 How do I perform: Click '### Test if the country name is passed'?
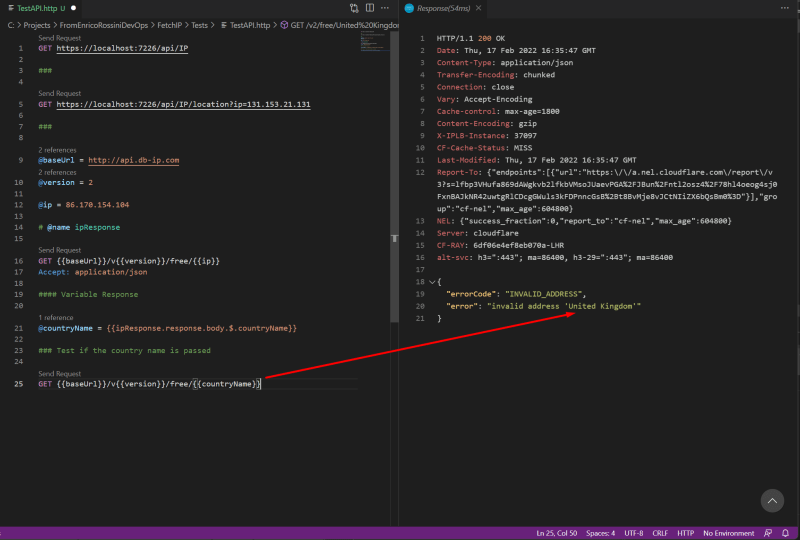pyautogui.click(x=124, y=351)
